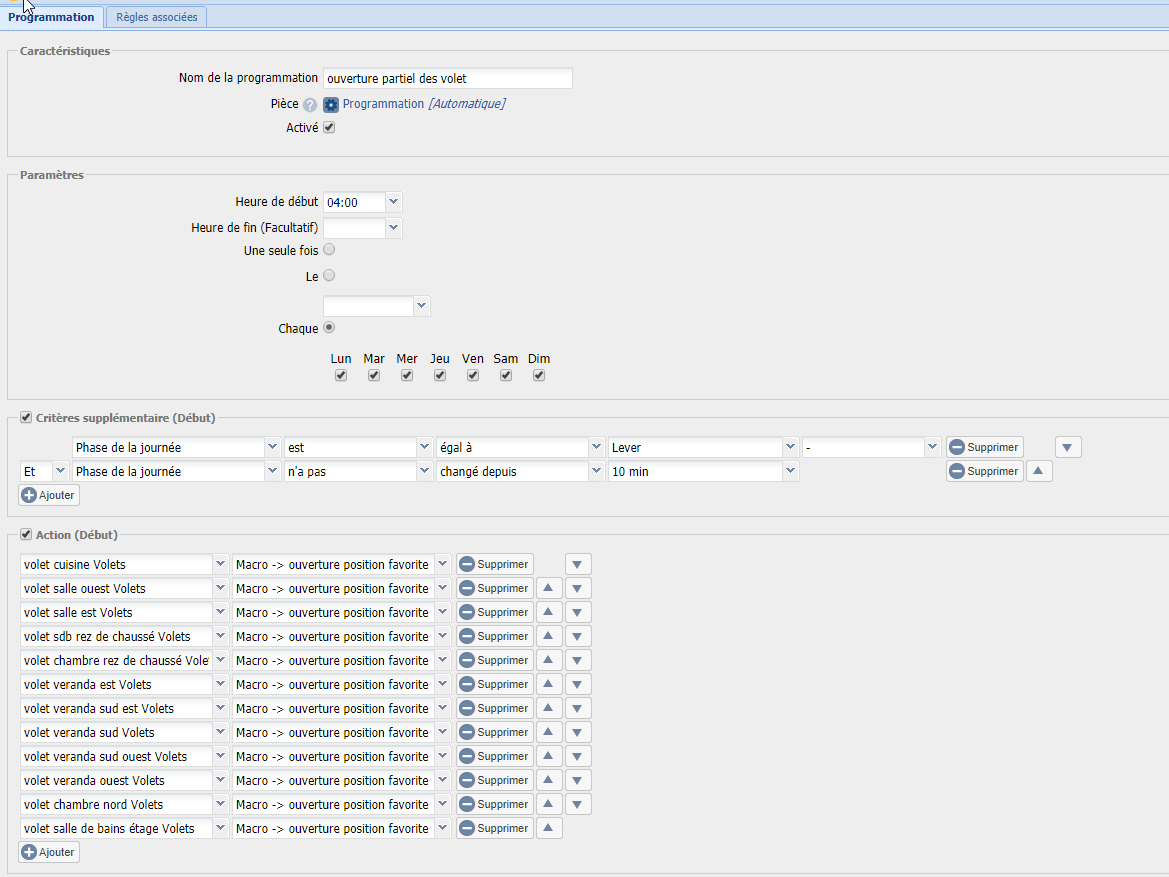Move volet veranda sud Volets action down
1169x877 pixels.
(578, 732)
